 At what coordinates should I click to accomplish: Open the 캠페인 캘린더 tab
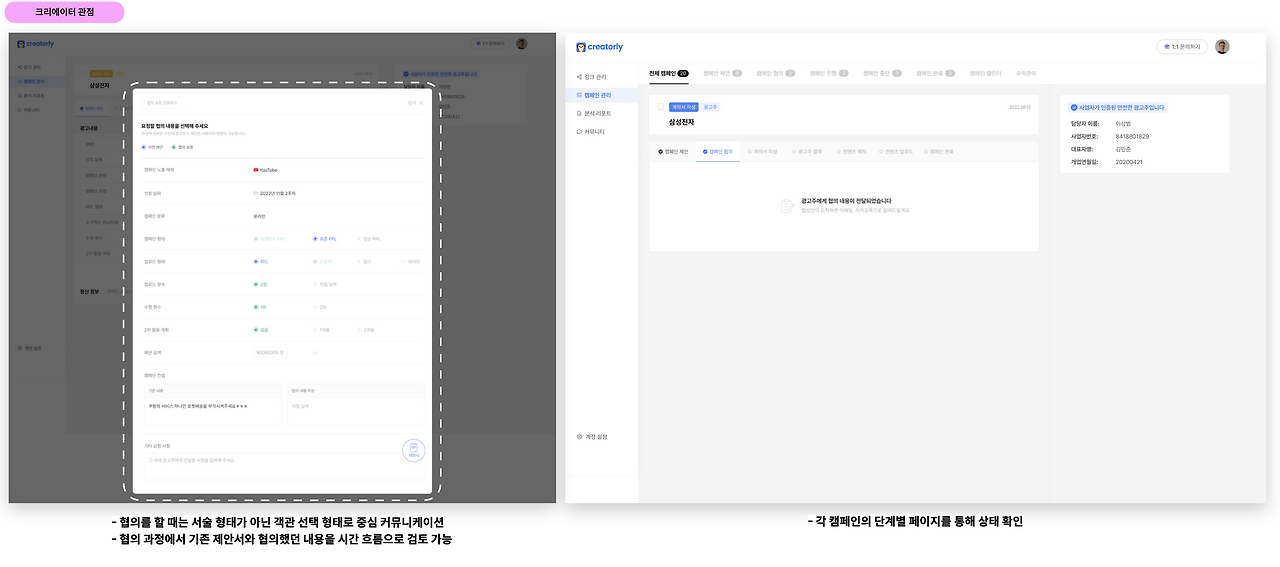pyautogui.click(x=985, y=73)
